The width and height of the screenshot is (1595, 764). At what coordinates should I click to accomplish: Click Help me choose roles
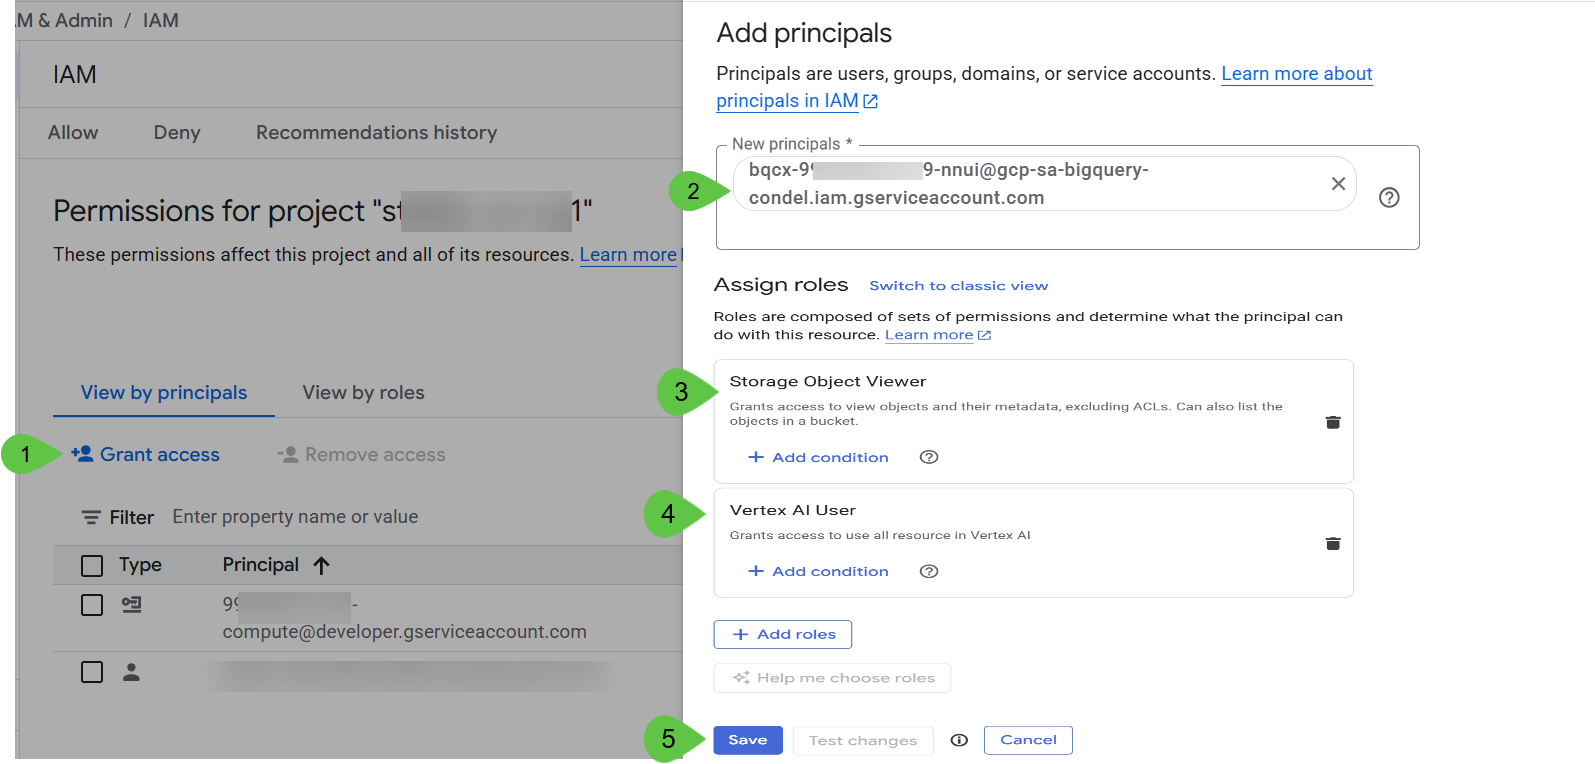tap(832, 678)
